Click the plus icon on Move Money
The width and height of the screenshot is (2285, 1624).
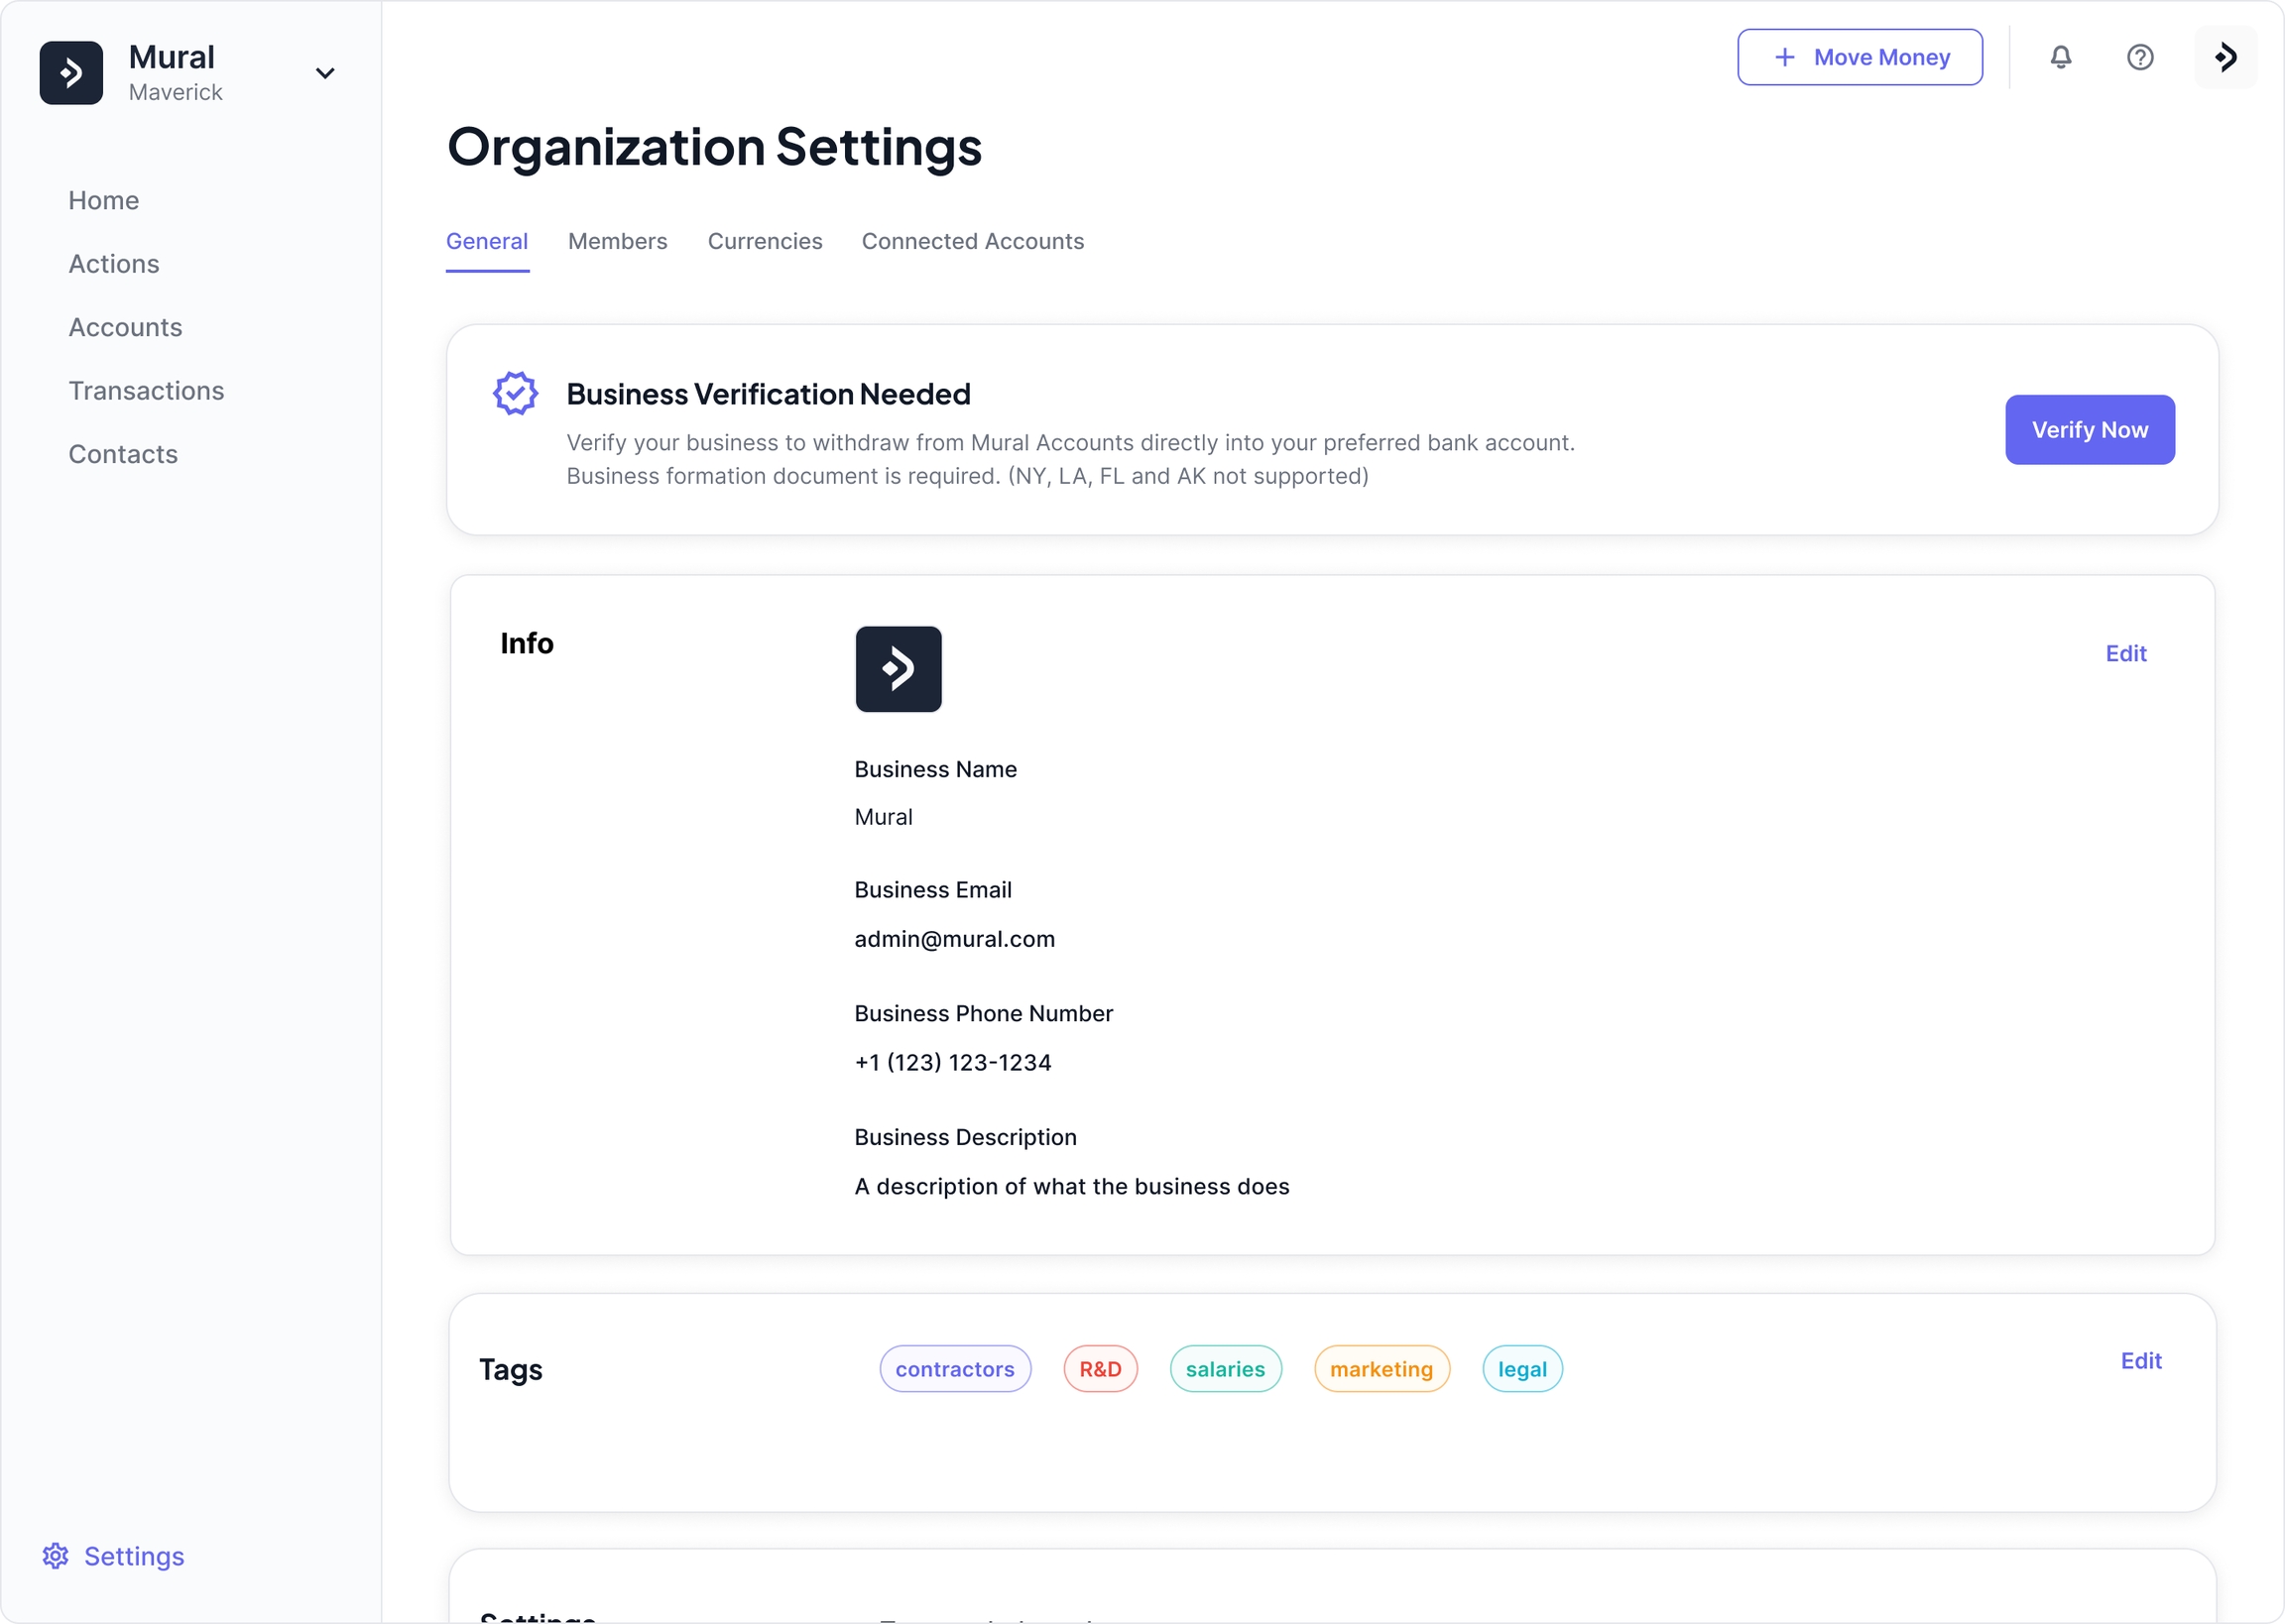[1784, 57]
